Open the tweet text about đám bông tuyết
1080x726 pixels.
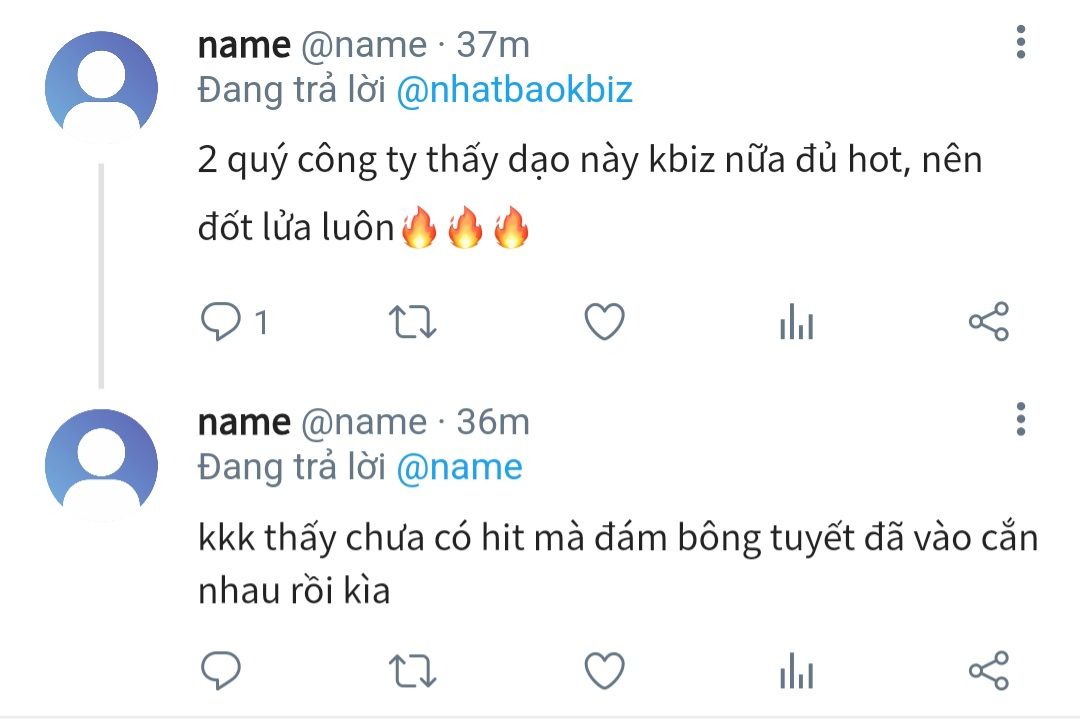[x=618, y=563]
